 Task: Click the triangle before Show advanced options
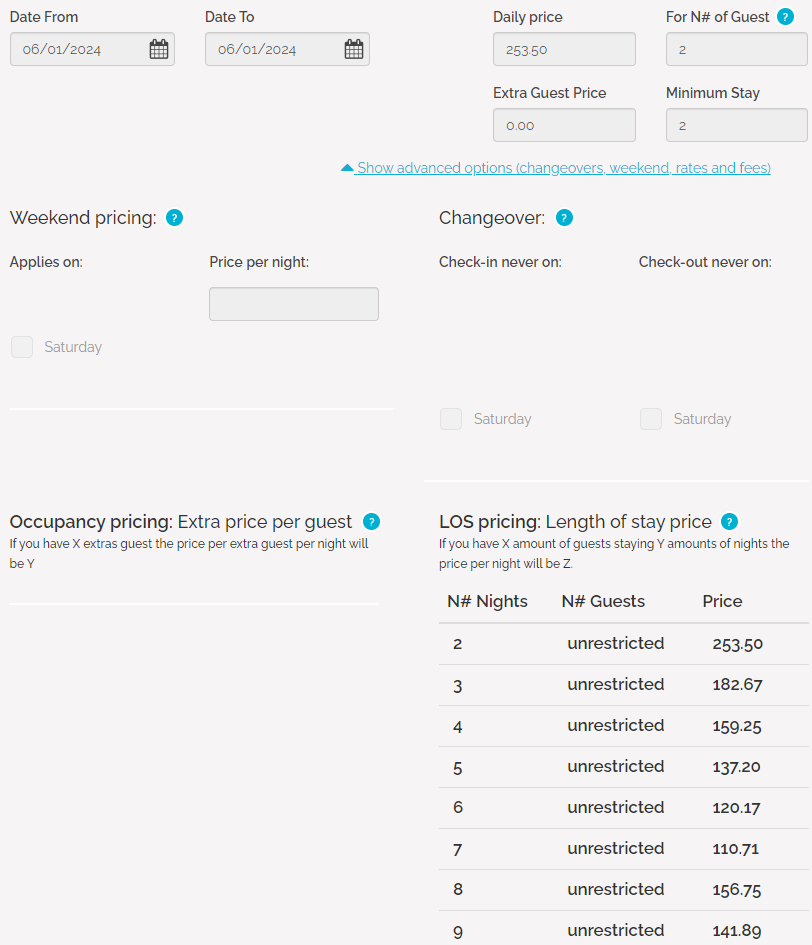(x=347, y=168)
